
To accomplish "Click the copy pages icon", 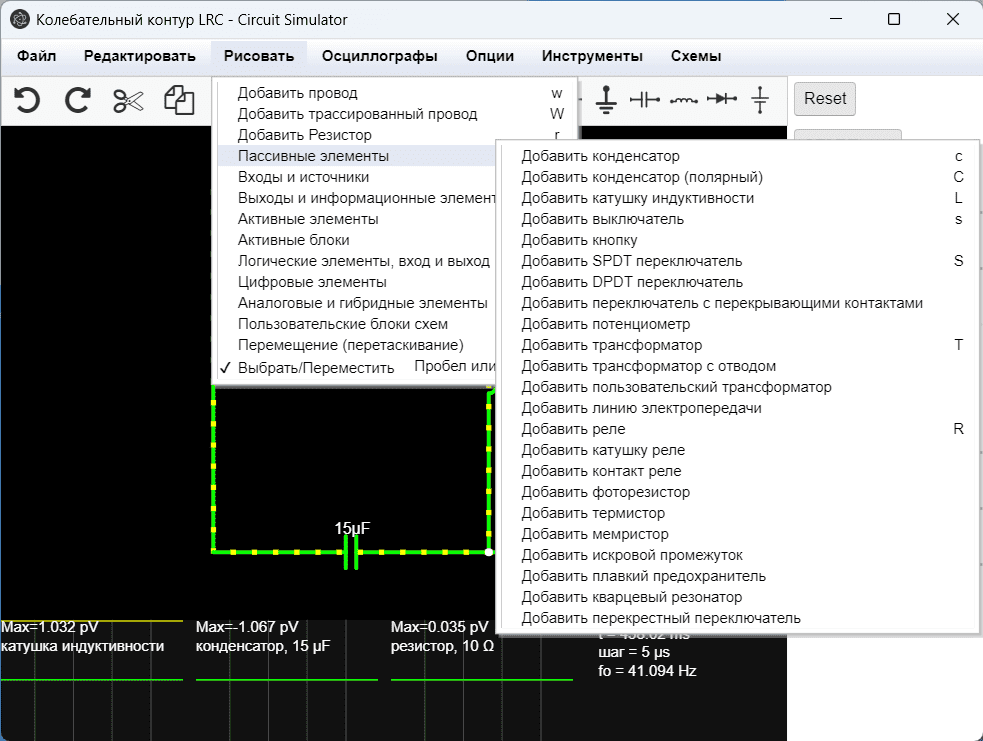I will [x=179, y=100].
